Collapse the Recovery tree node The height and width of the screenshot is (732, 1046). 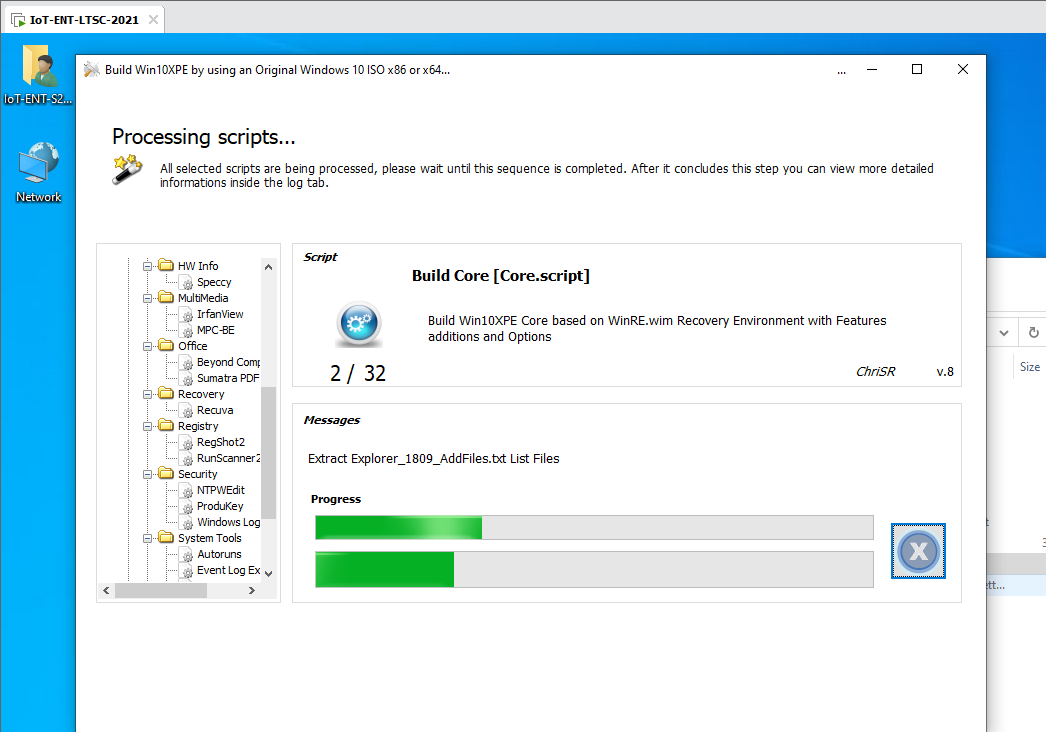point(147,394)
